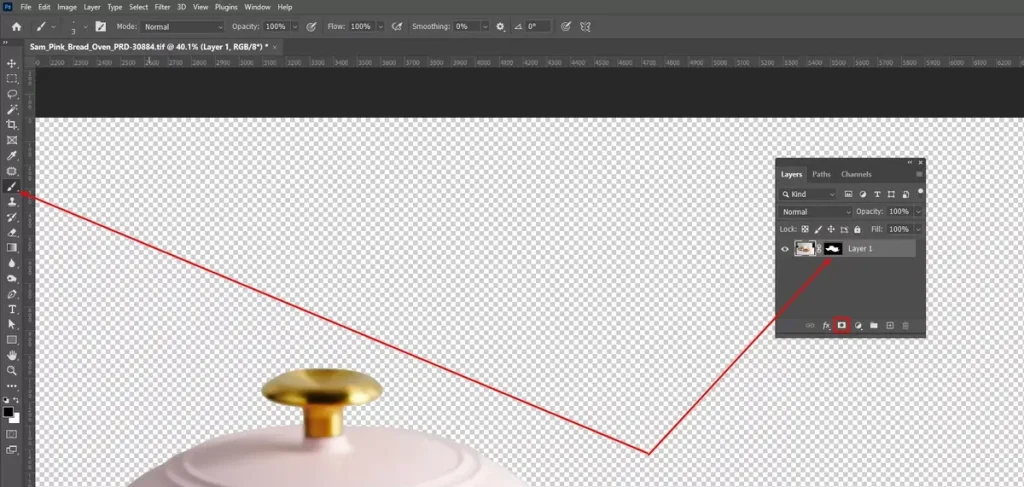This screenshot has width=1024, height=487.
Task: Switch to the Paths tab
Action: click(x=821, y=174)
